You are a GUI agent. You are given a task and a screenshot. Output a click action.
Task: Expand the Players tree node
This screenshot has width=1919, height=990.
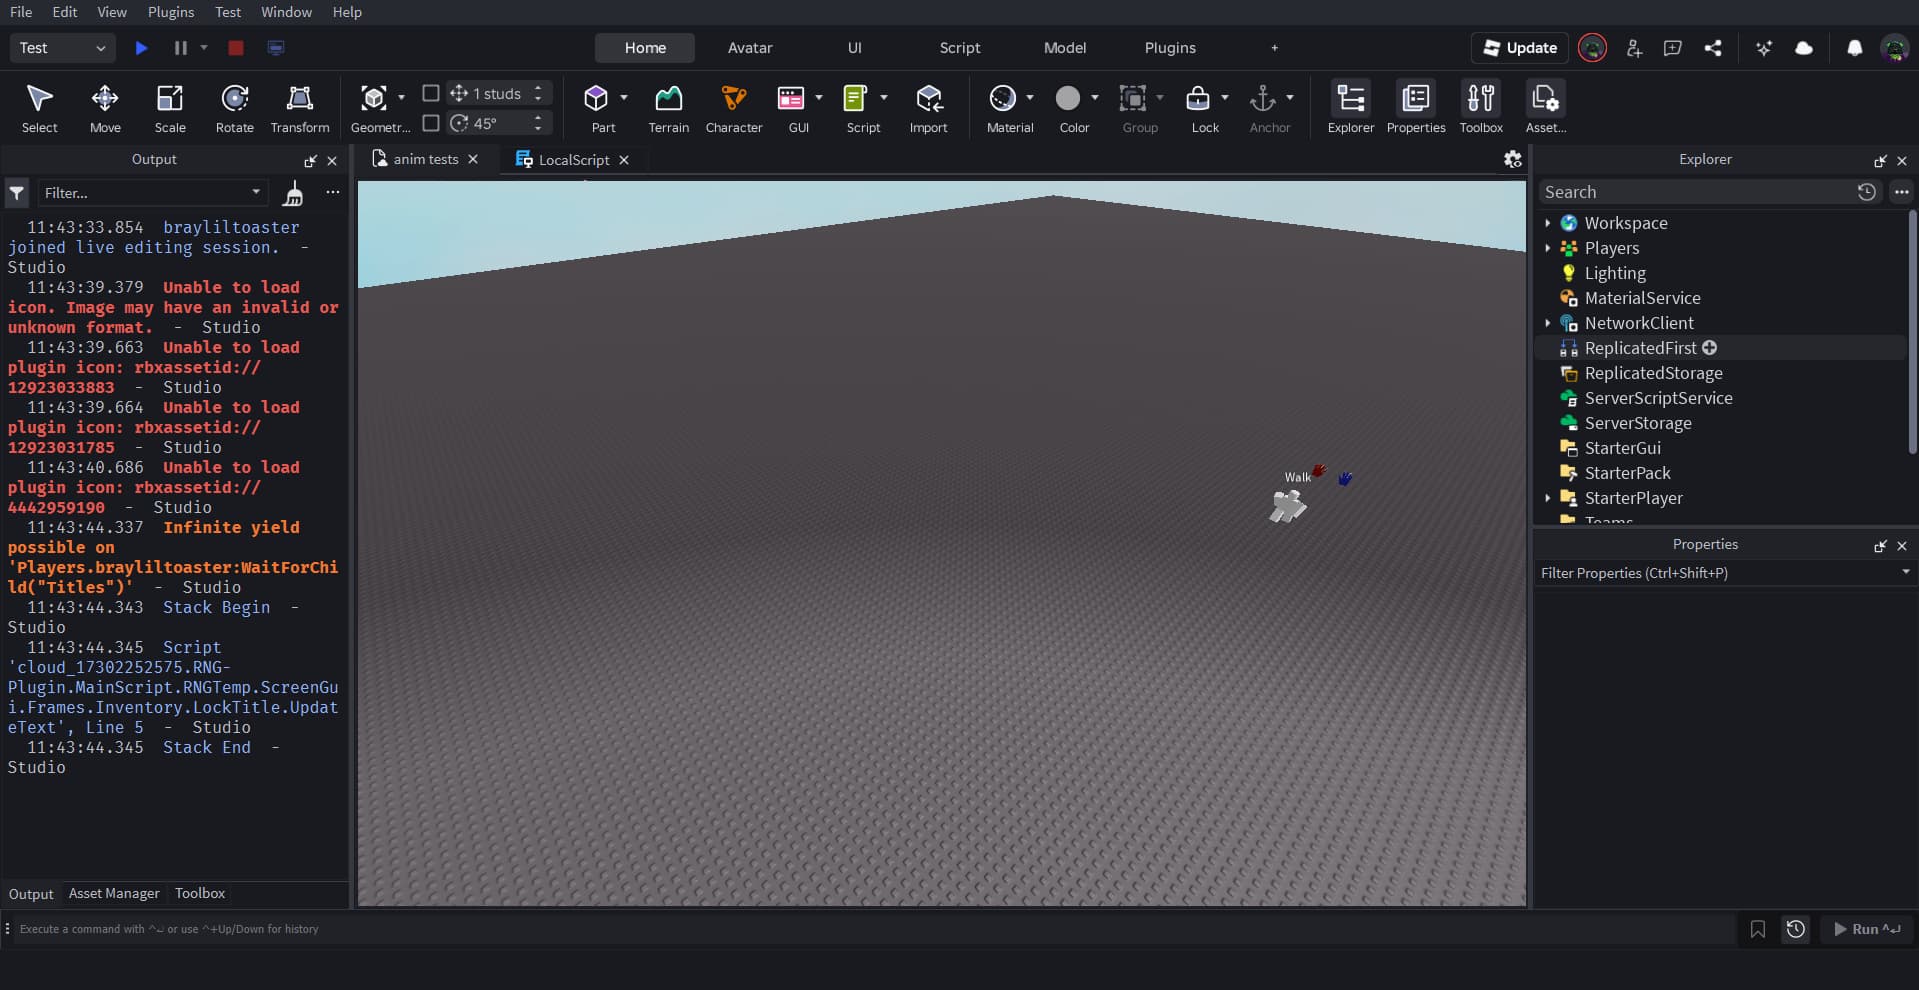1547,248
